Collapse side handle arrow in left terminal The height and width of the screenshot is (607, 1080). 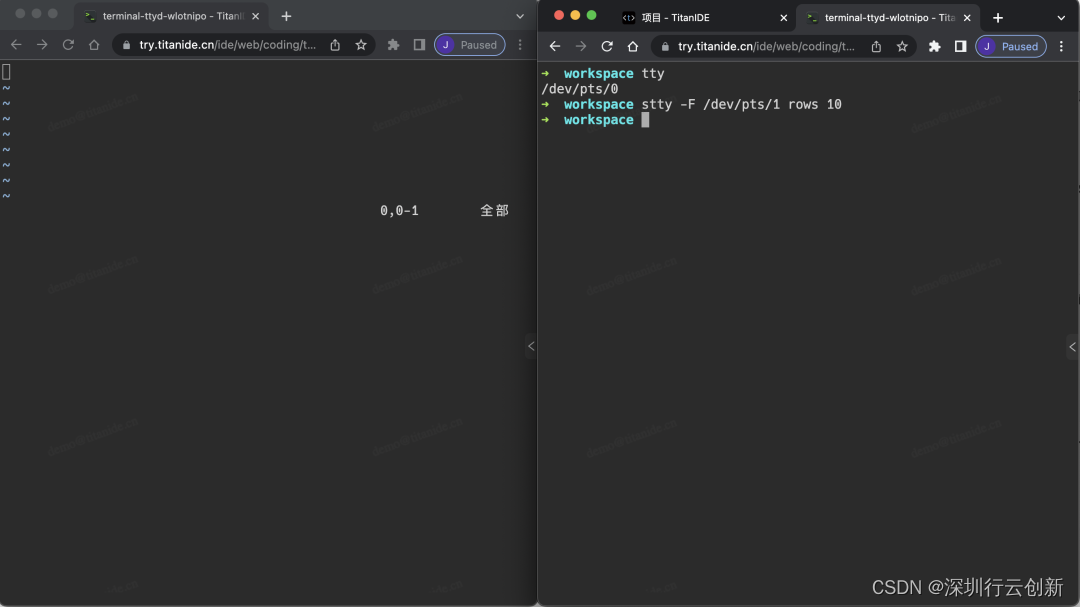[531, 346]
